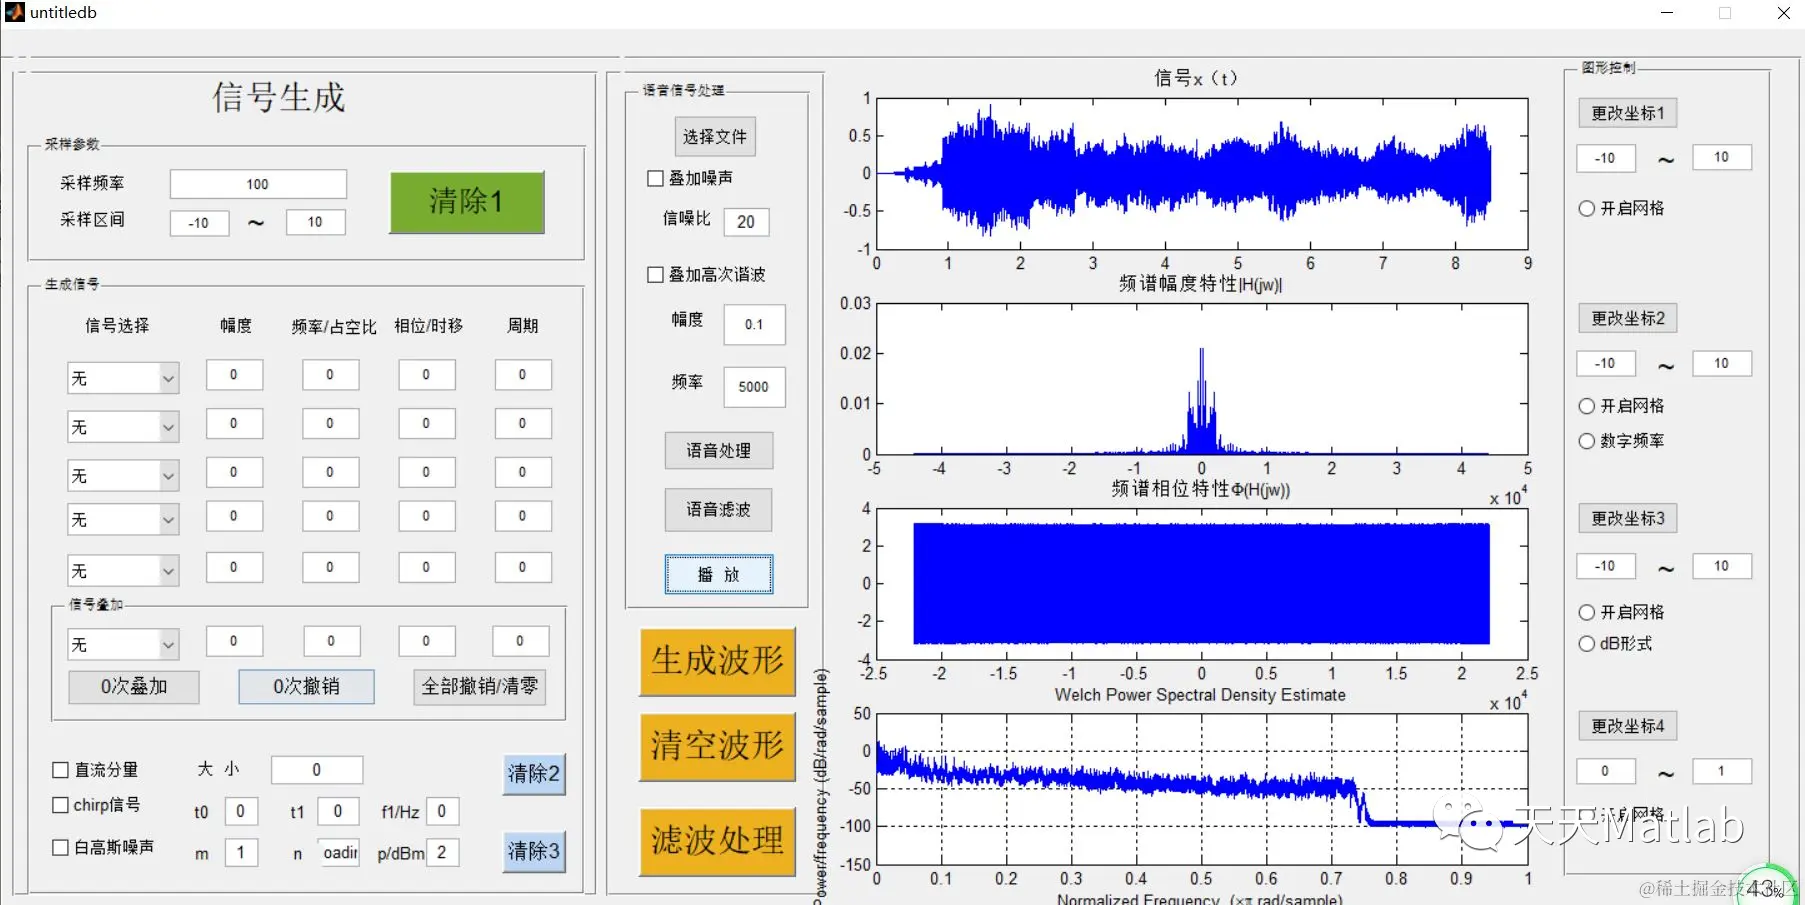Viewport: 1805px width, 905px height.
Task: Click the 语音滤波 button
Action: [719, 510]
